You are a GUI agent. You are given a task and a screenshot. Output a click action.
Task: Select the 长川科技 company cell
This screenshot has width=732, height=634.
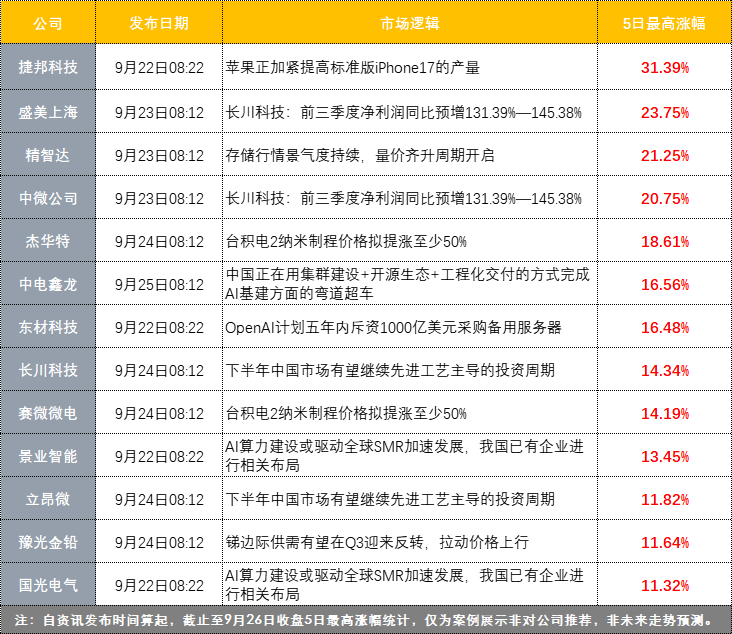[48, 370]
